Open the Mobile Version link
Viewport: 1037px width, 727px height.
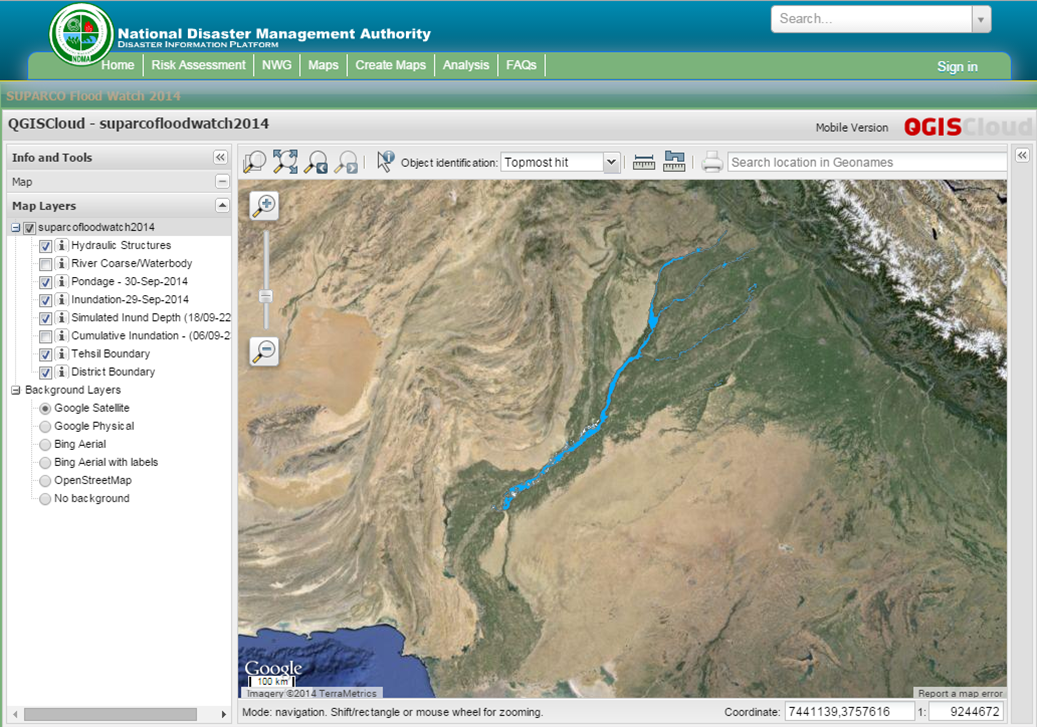[x=851, y=127]
